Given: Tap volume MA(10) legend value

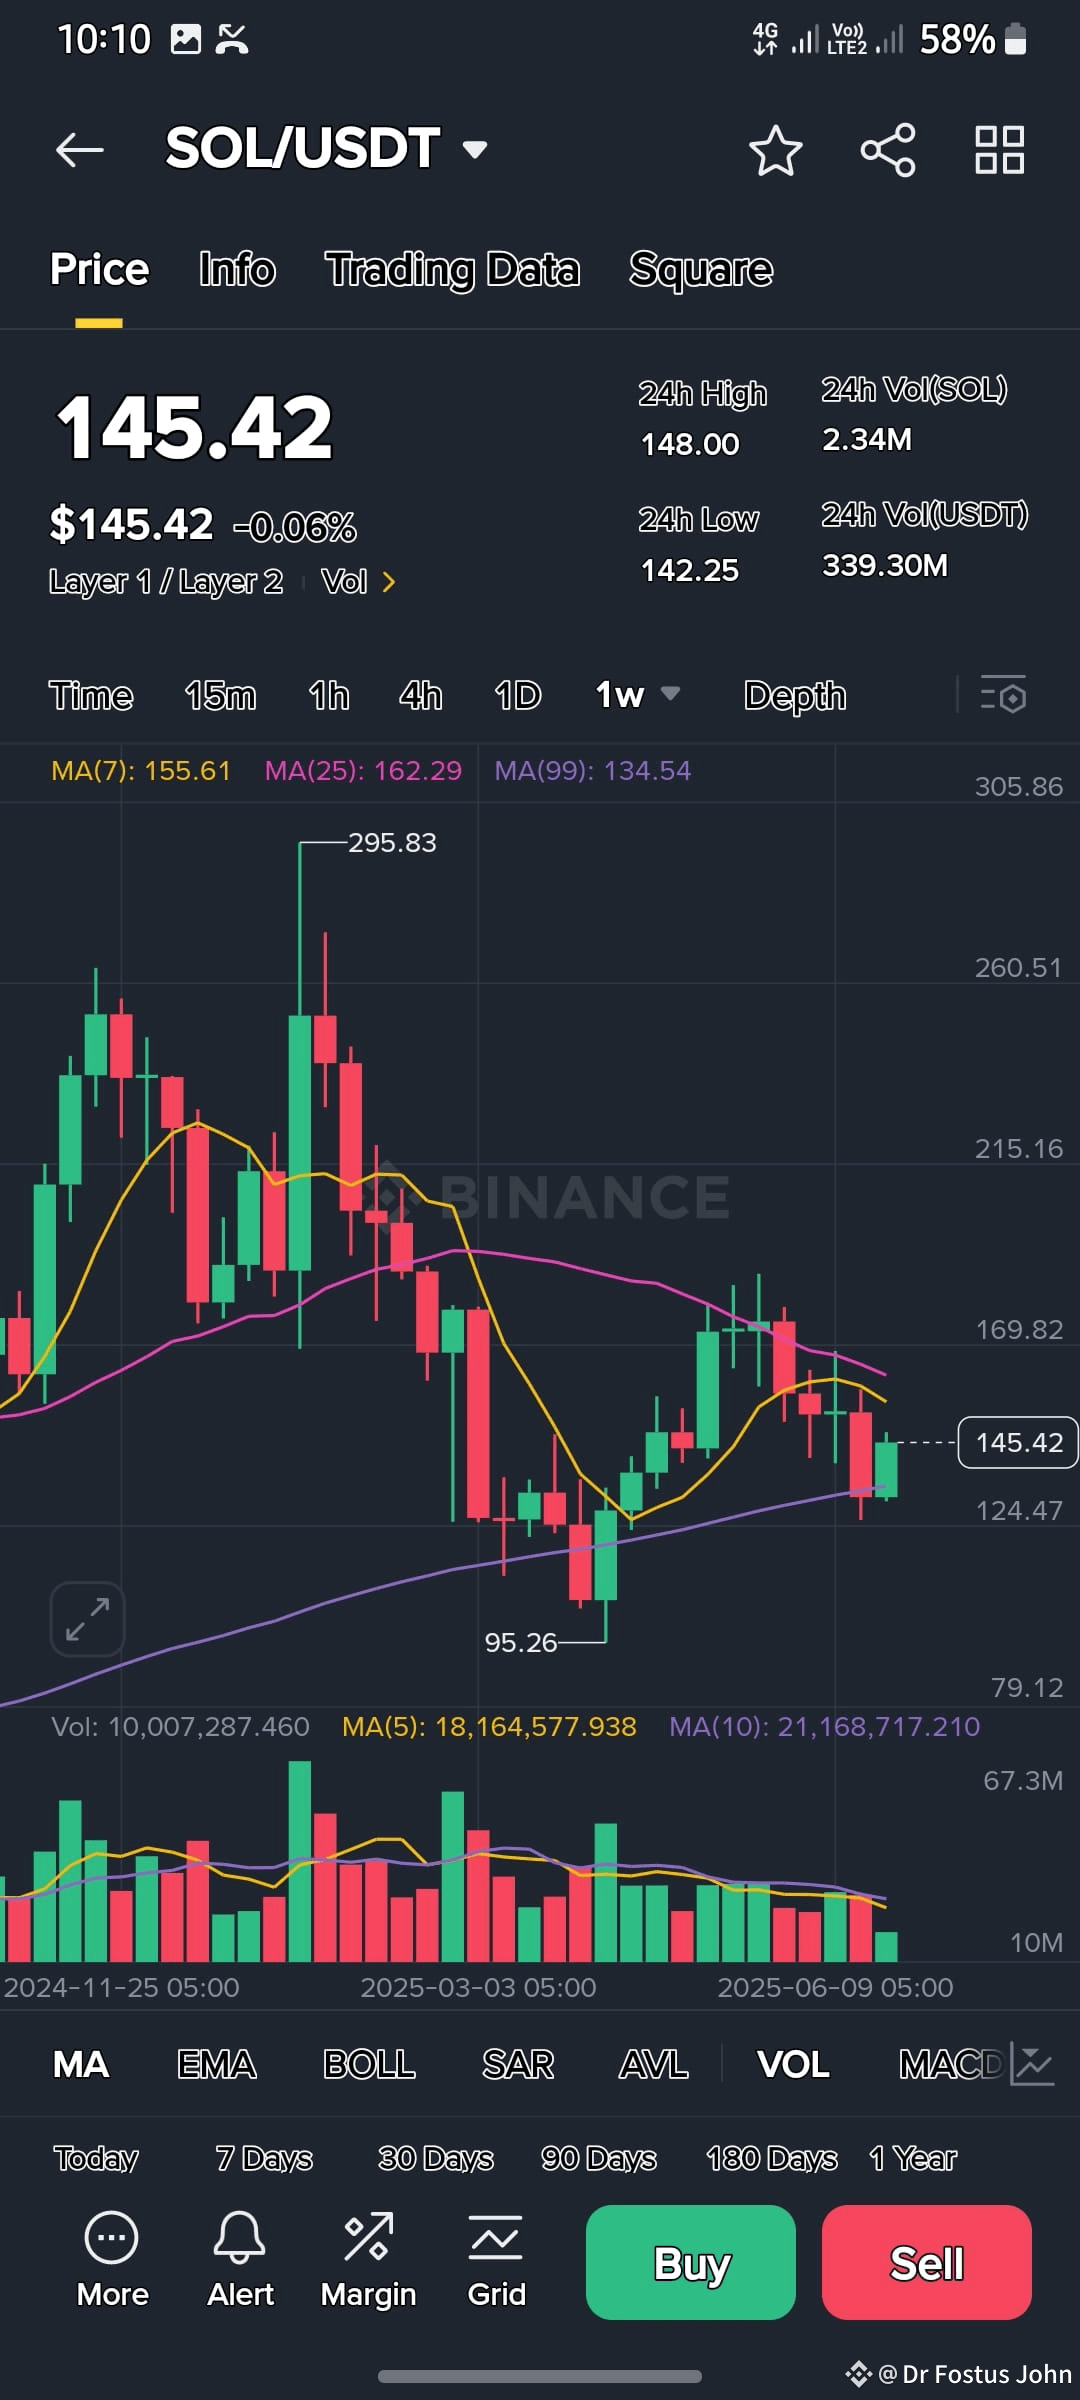Looking at the screenshot, I should pyautogui.click(x=824, y=1727).
